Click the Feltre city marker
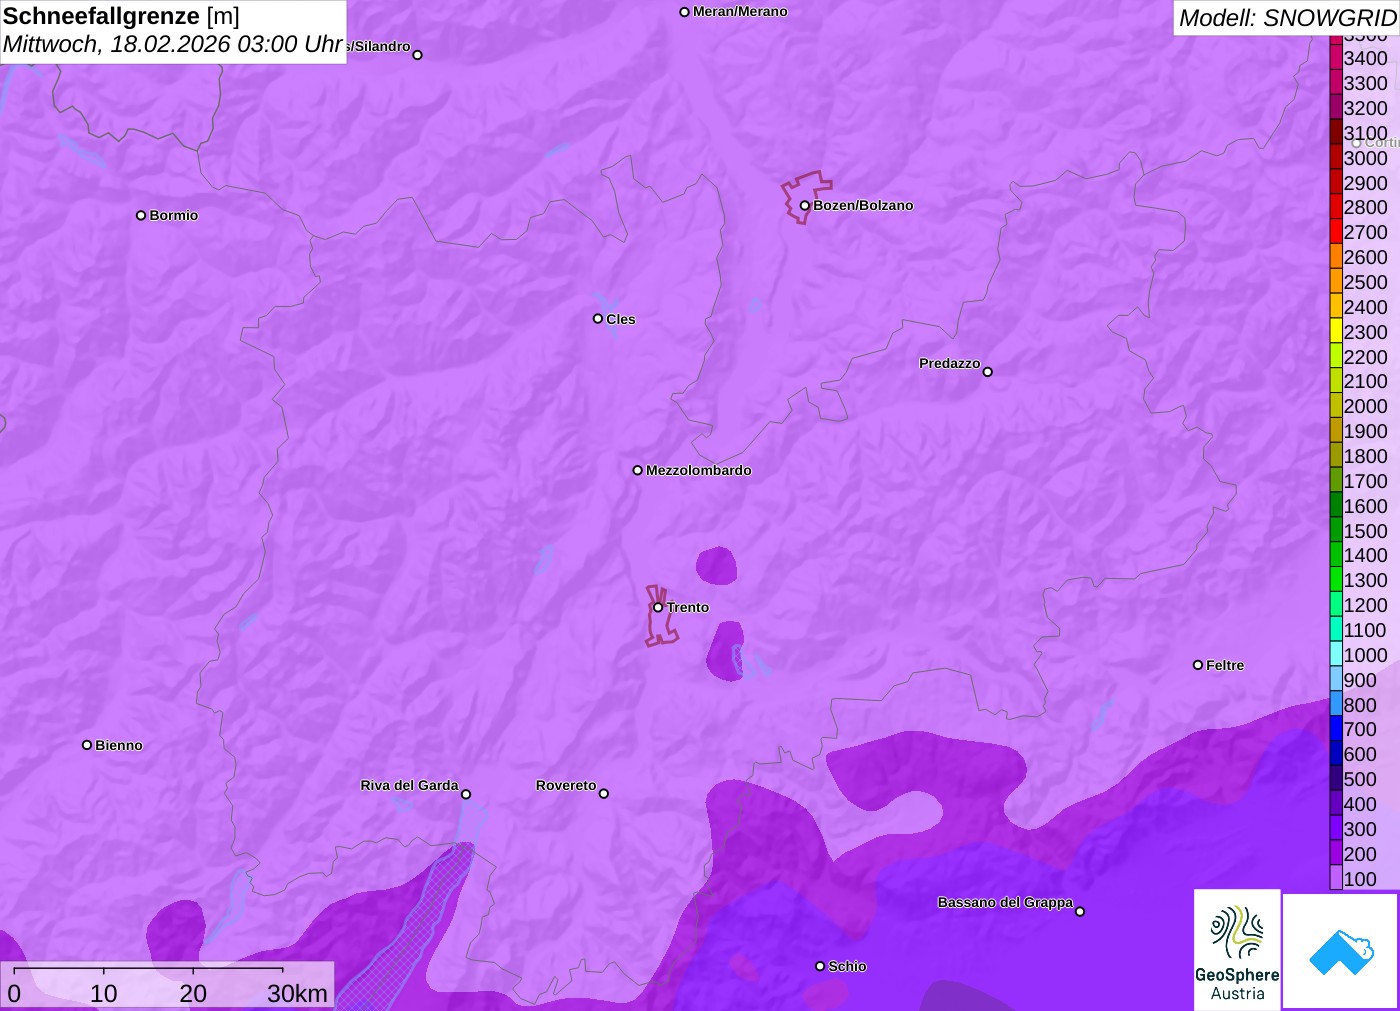The width and height of the screenshot is (1400, 1011). 1198,665
